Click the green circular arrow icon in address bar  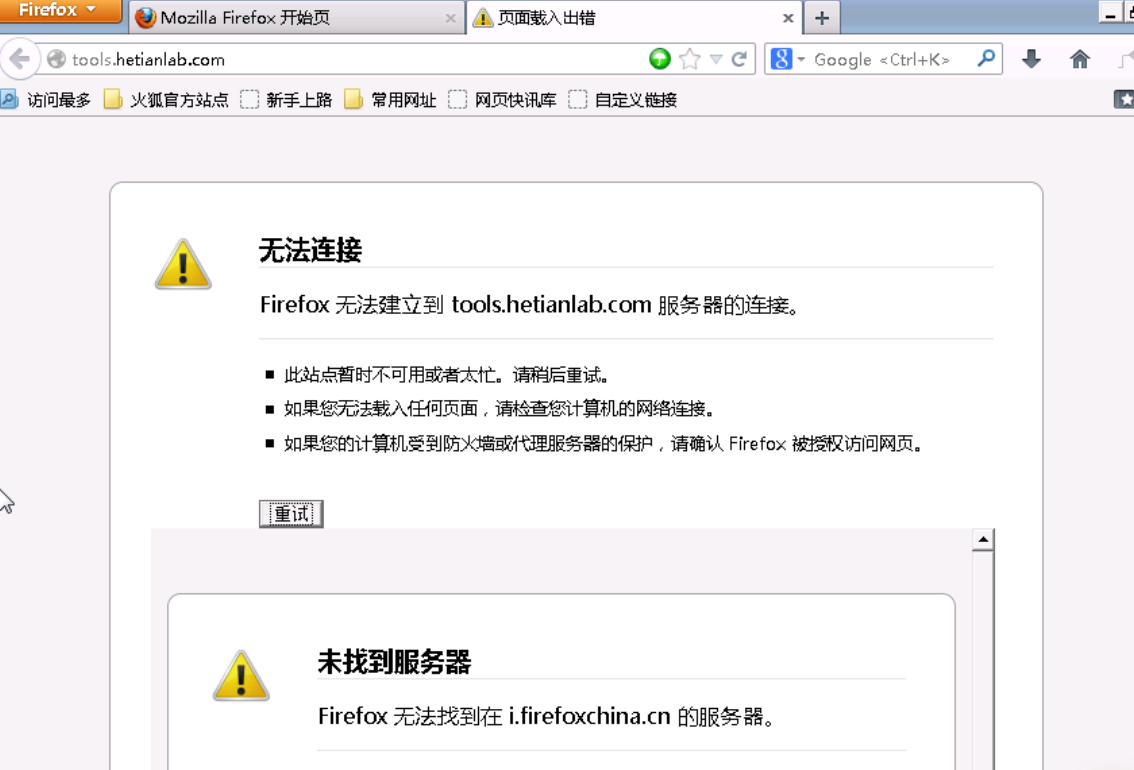[660, 59]
